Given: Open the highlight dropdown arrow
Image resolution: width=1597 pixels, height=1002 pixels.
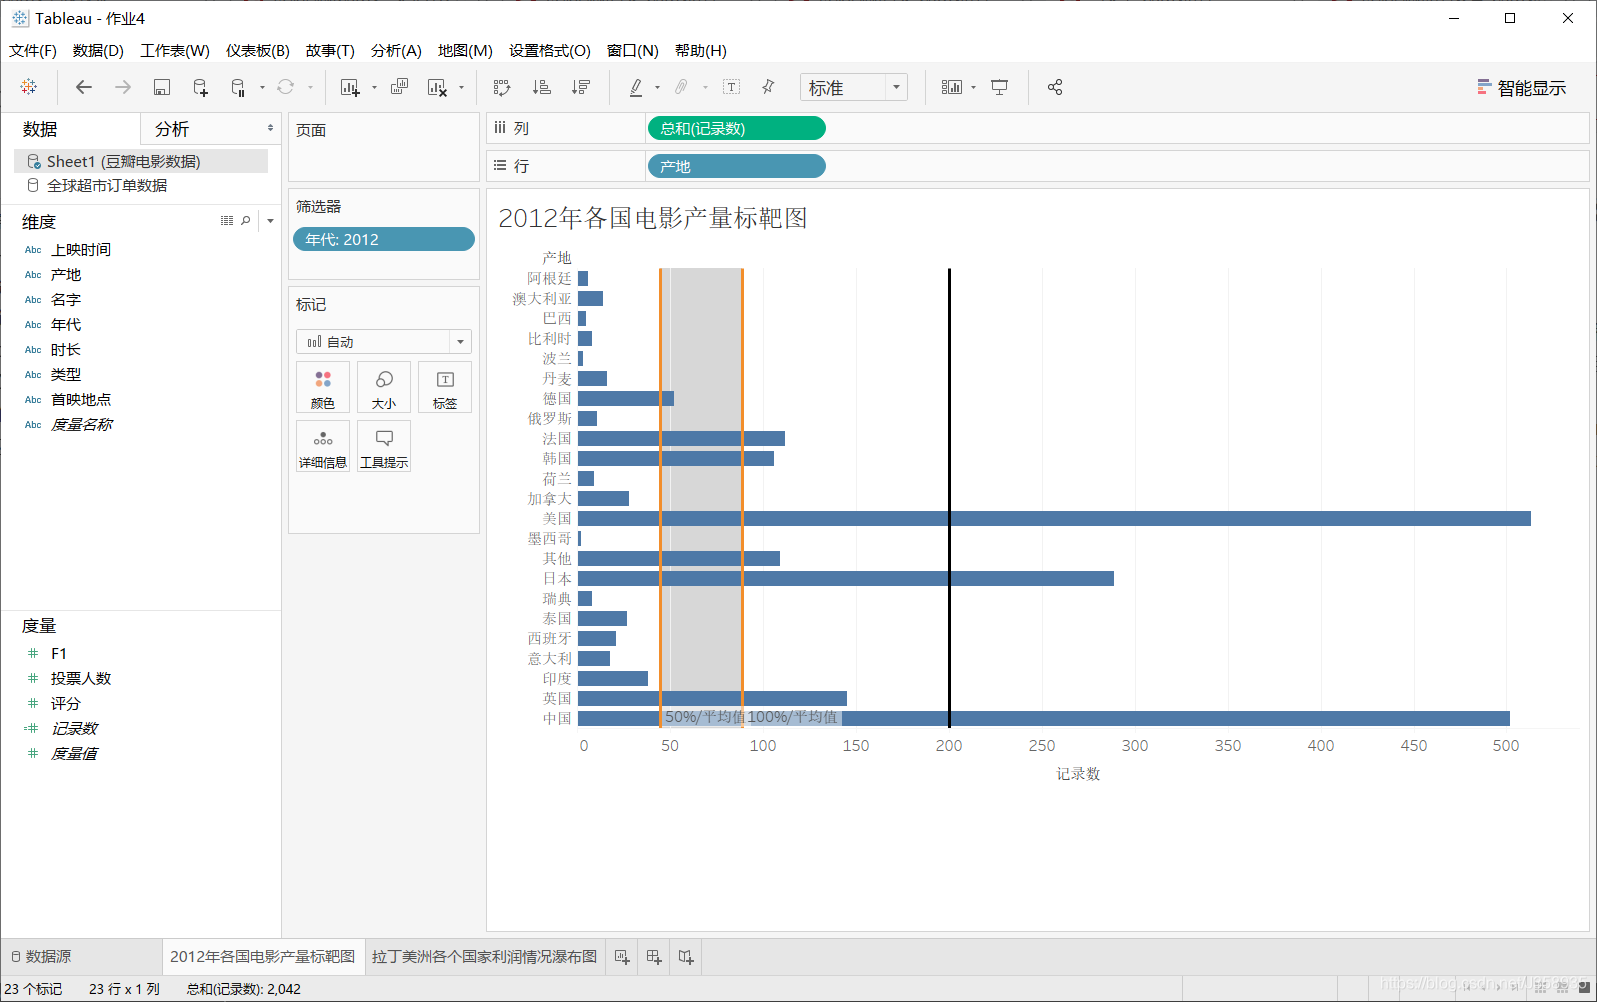Looking at the screenshot, I should [x=657, y=87].
